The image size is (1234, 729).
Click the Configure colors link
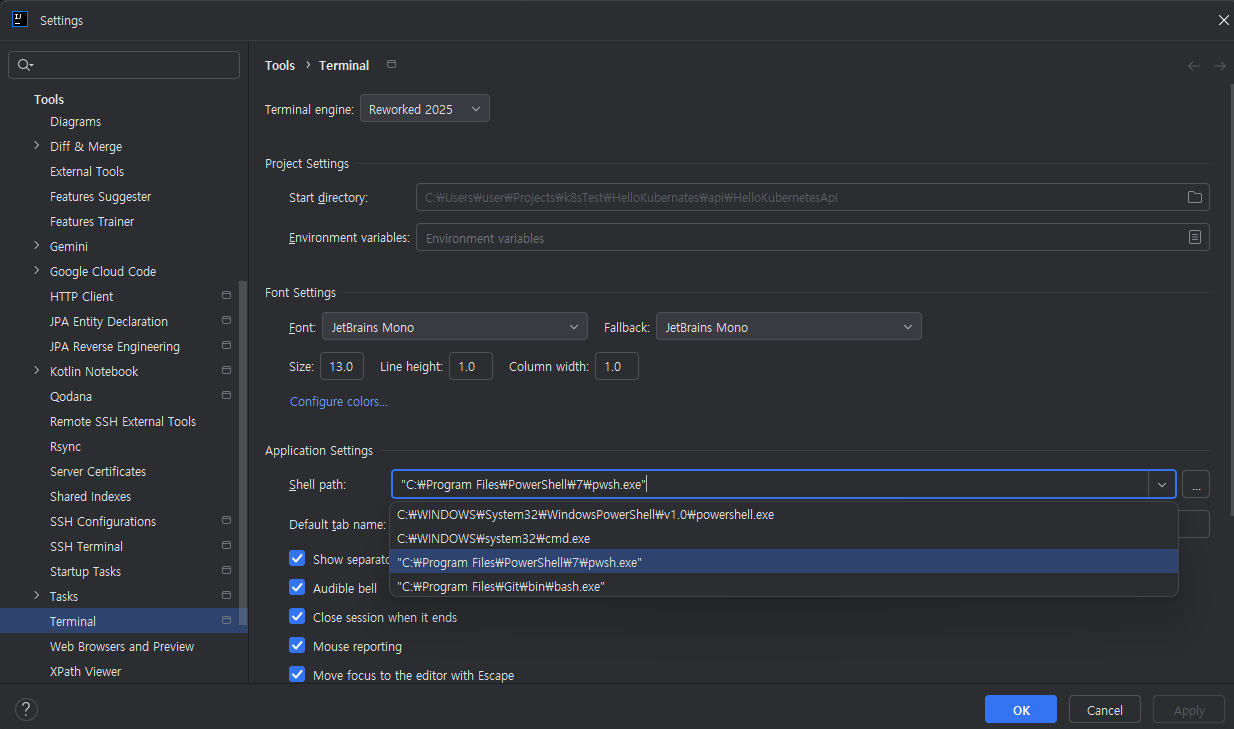click(339, 401)
